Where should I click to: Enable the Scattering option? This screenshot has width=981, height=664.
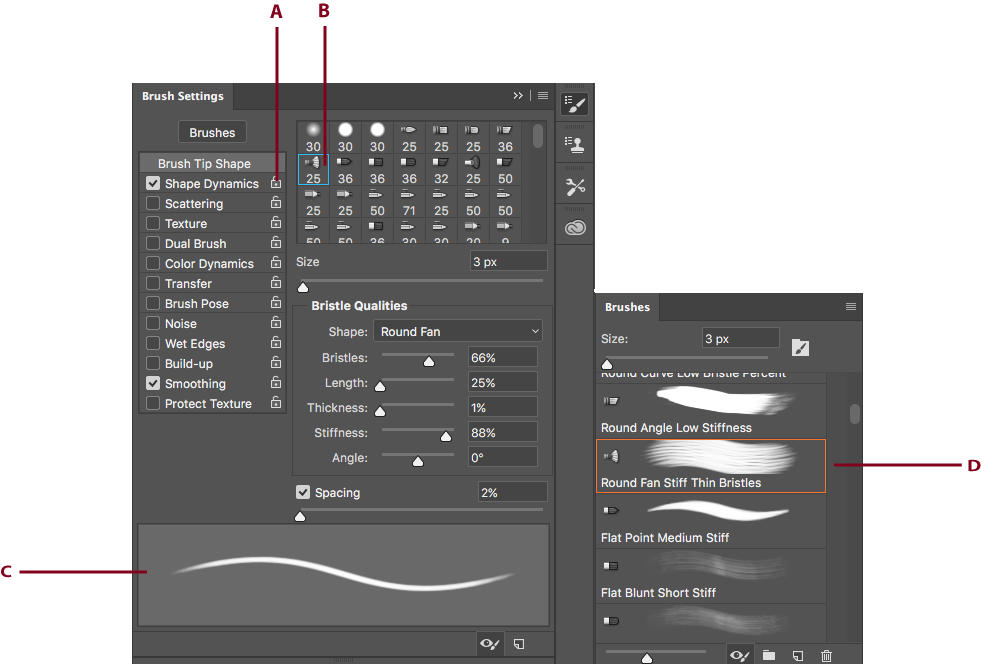click(153, 203)
